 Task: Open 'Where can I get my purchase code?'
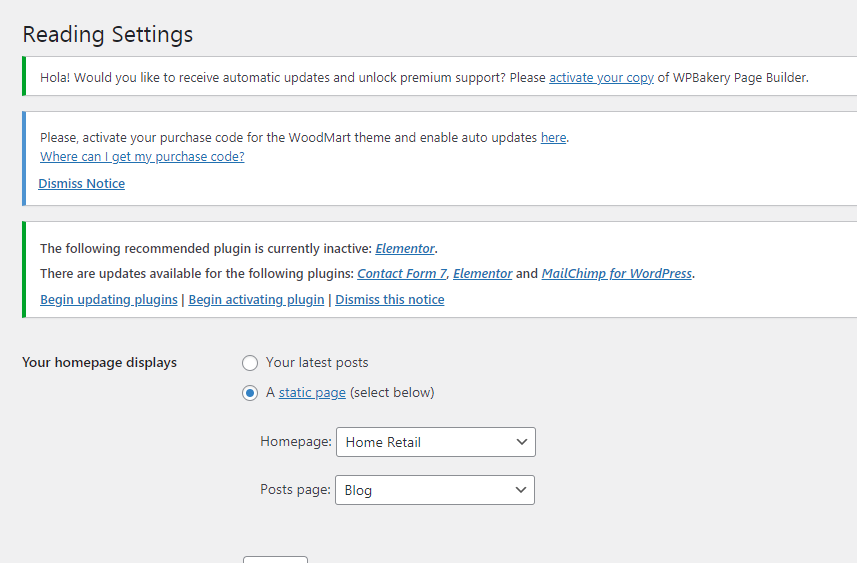[x=142, y=157]
